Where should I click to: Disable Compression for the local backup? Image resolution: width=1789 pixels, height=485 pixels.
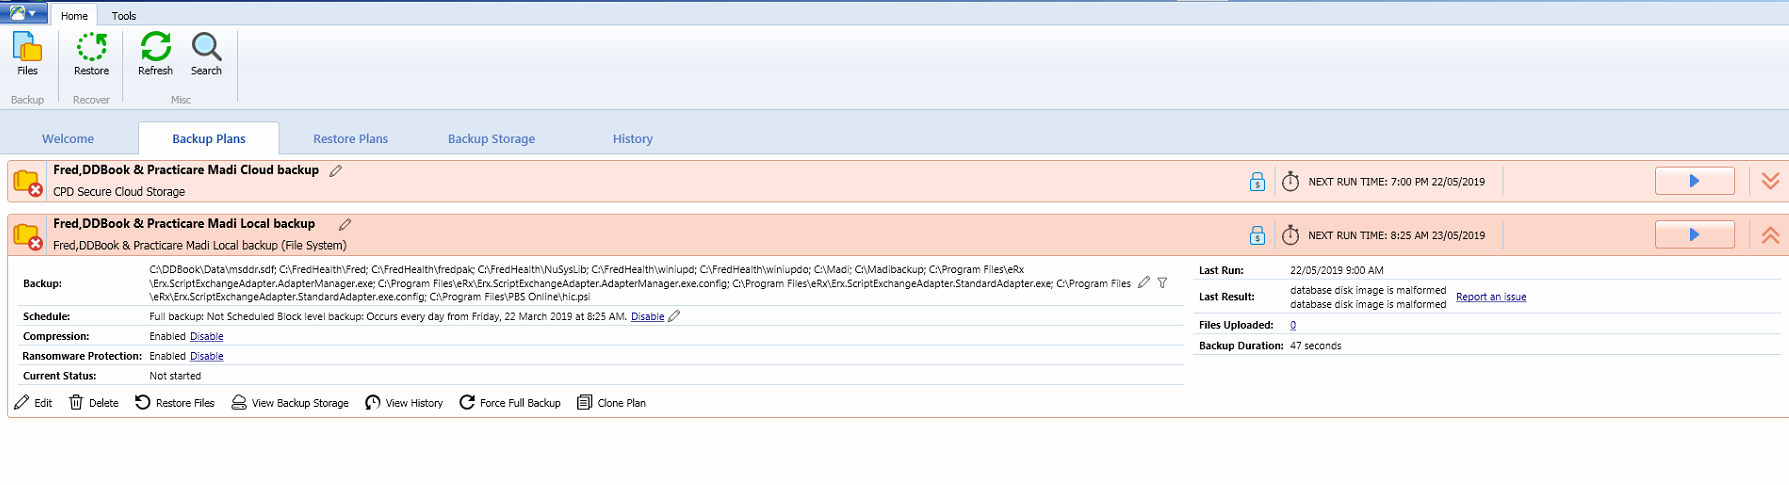click(206, 337)
